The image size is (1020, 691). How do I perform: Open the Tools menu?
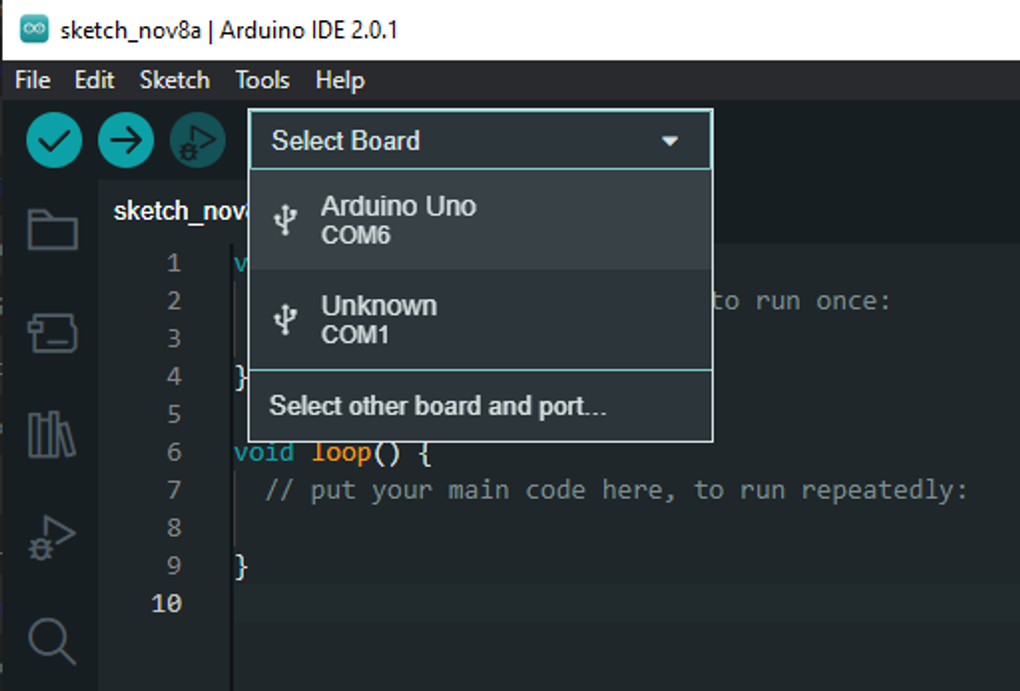[x=262, y=80]
